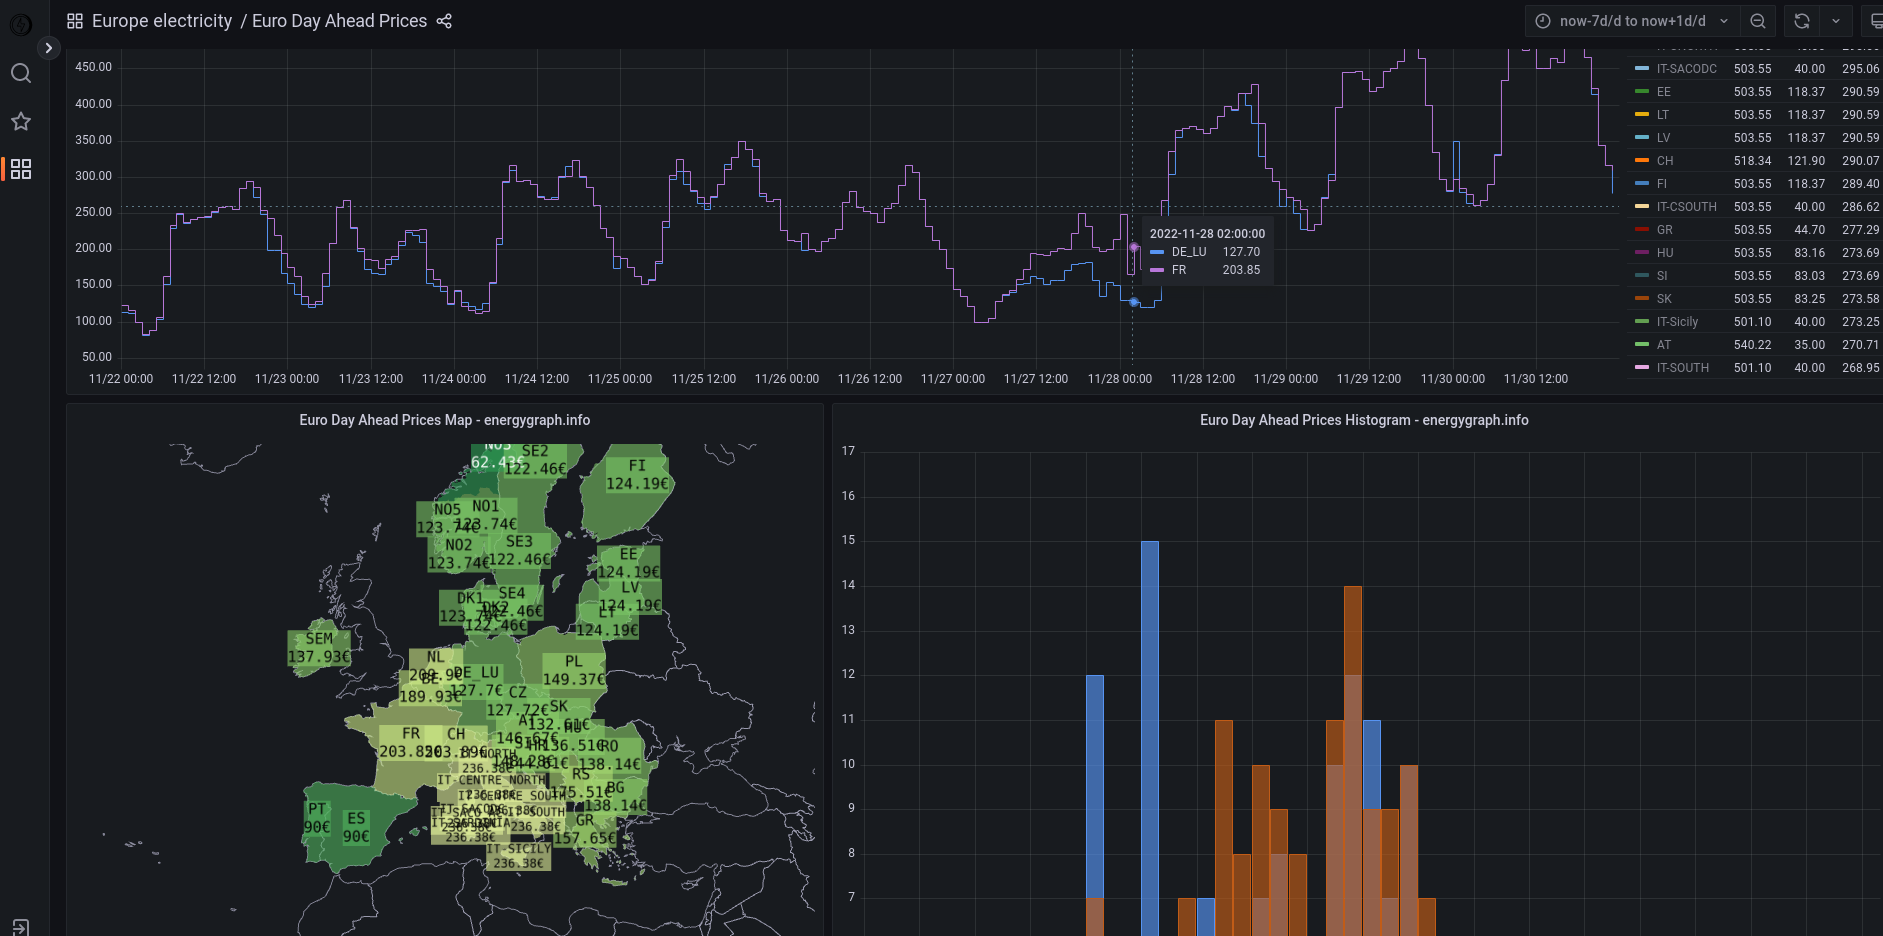Toggle the IT-SOUTH series in legend
Screen dimensions: 1883x936
tap(1682, 368)
